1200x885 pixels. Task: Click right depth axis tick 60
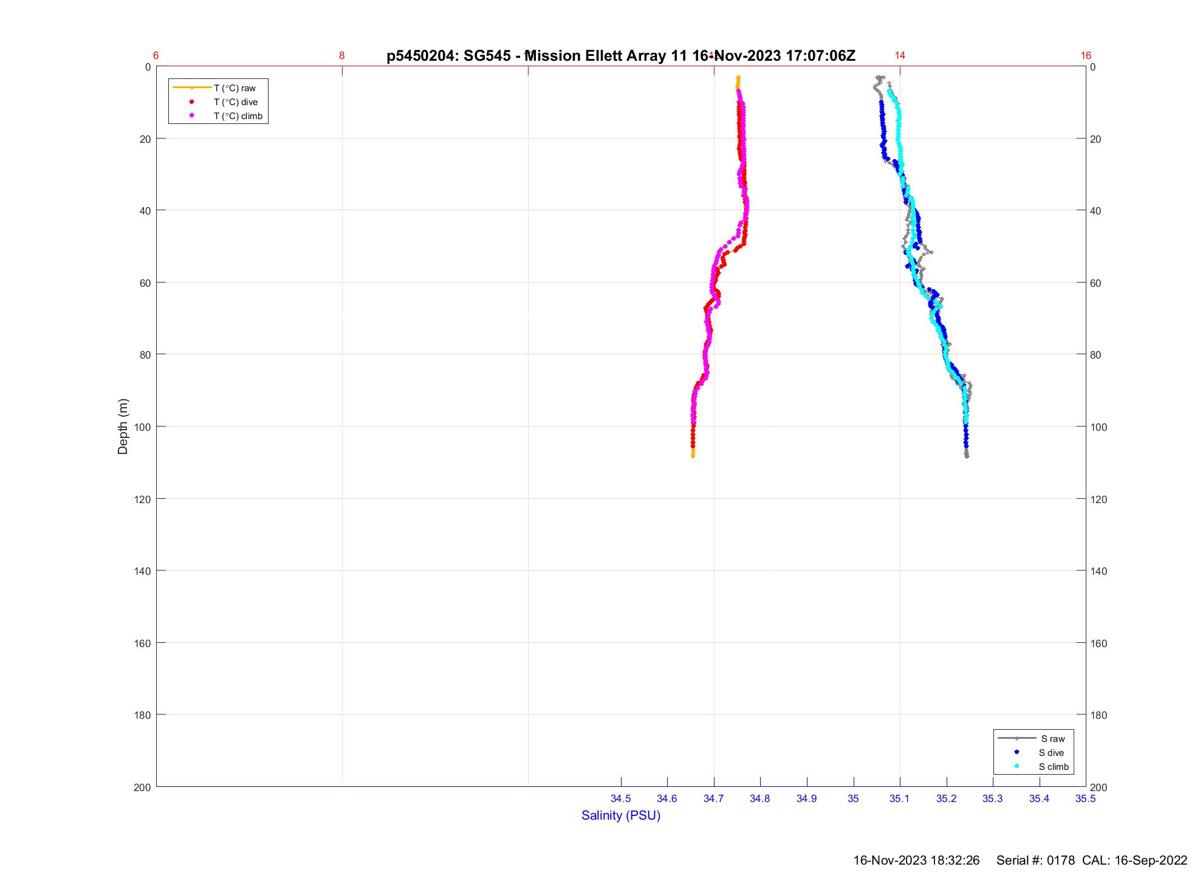click(x=1097, y=283)
